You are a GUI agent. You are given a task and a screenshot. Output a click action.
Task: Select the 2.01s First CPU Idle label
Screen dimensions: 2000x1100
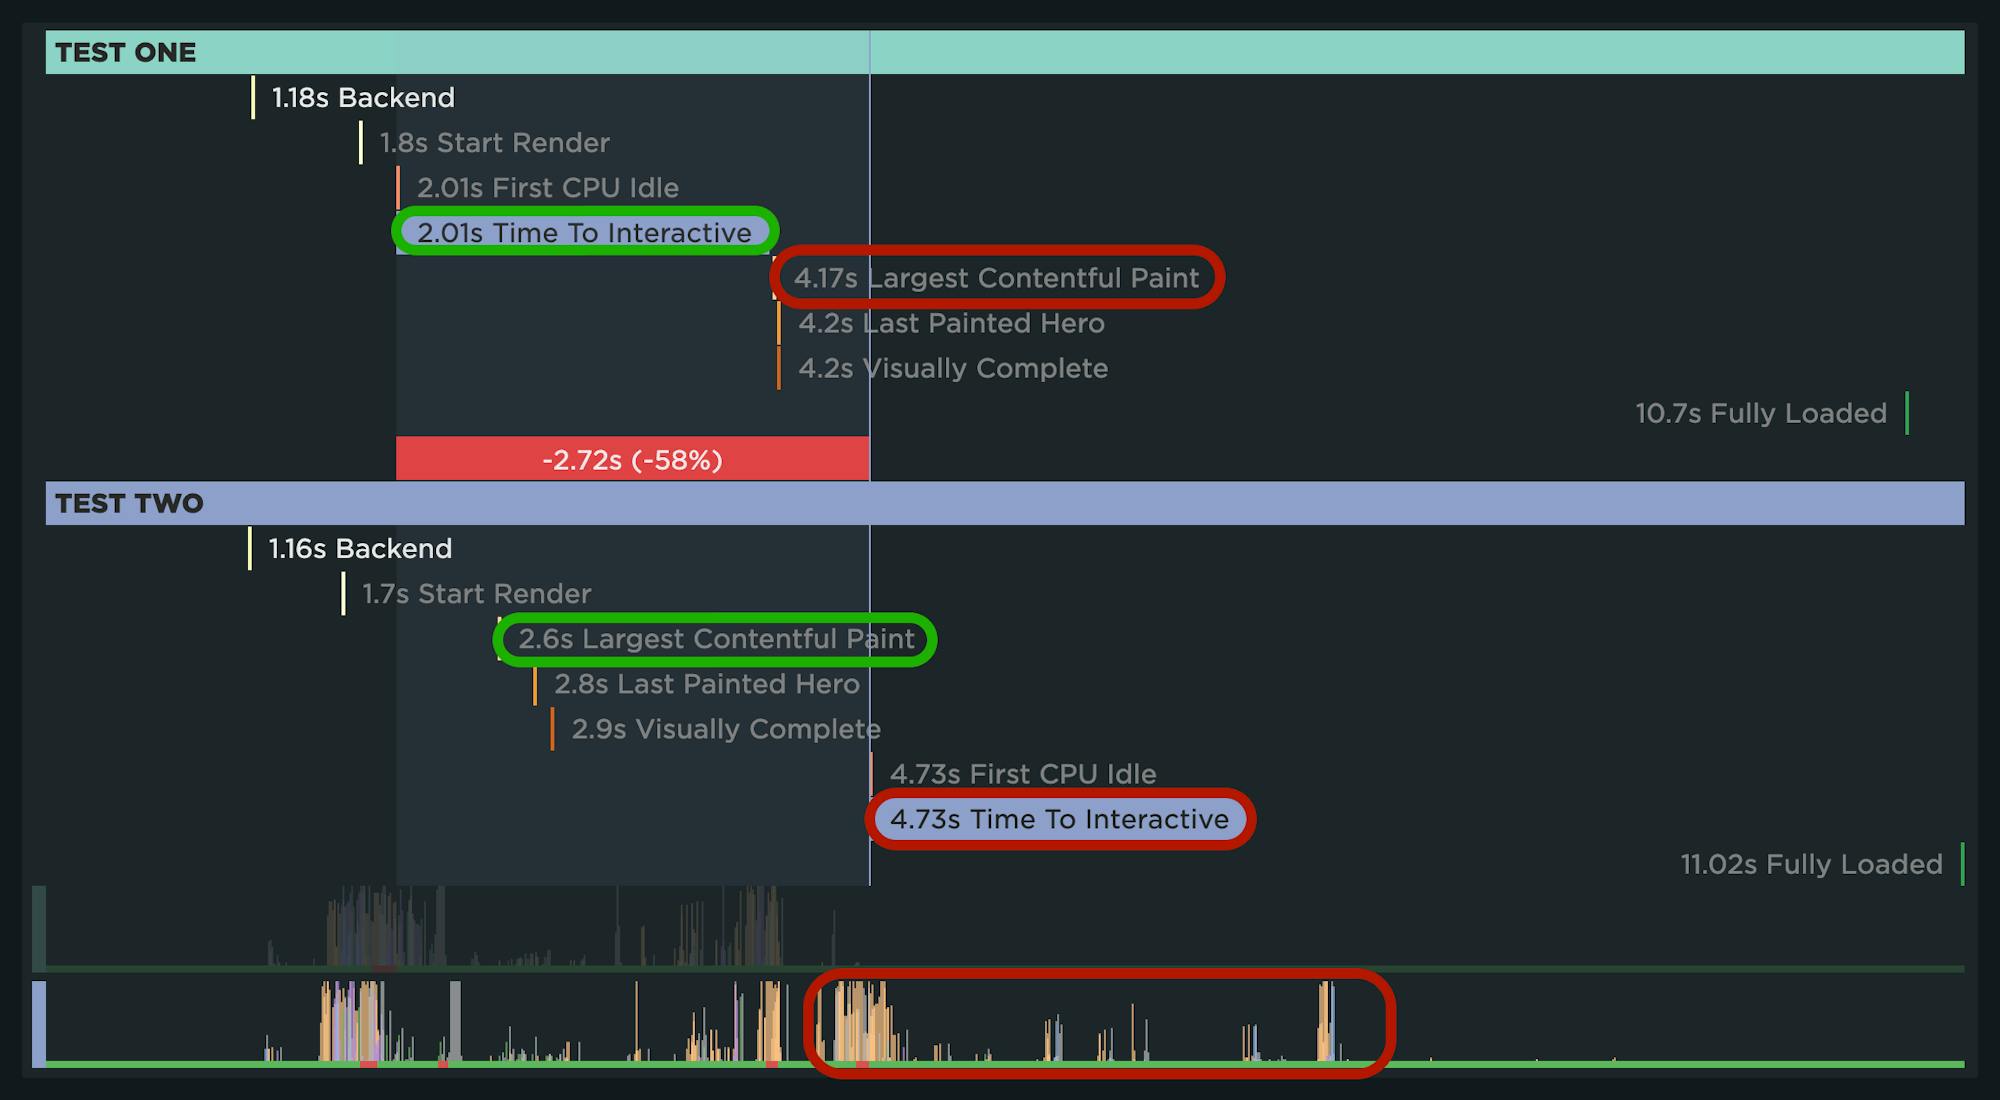(547, 188)
